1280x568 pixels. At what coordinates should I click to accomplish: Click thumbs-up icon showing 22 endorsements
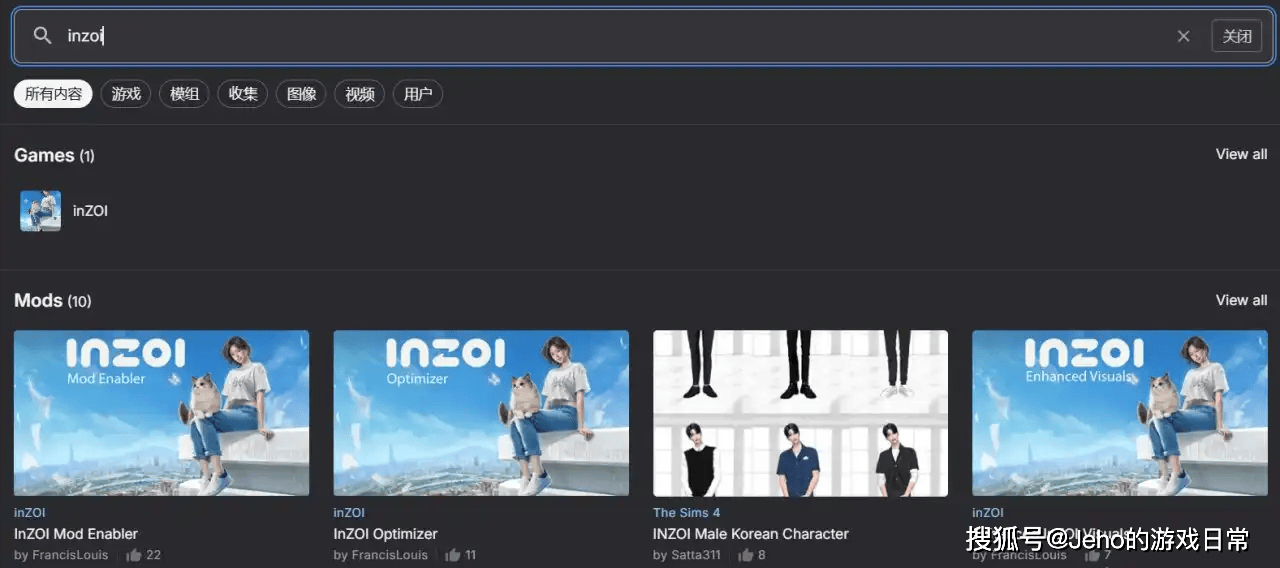[134, 555]
